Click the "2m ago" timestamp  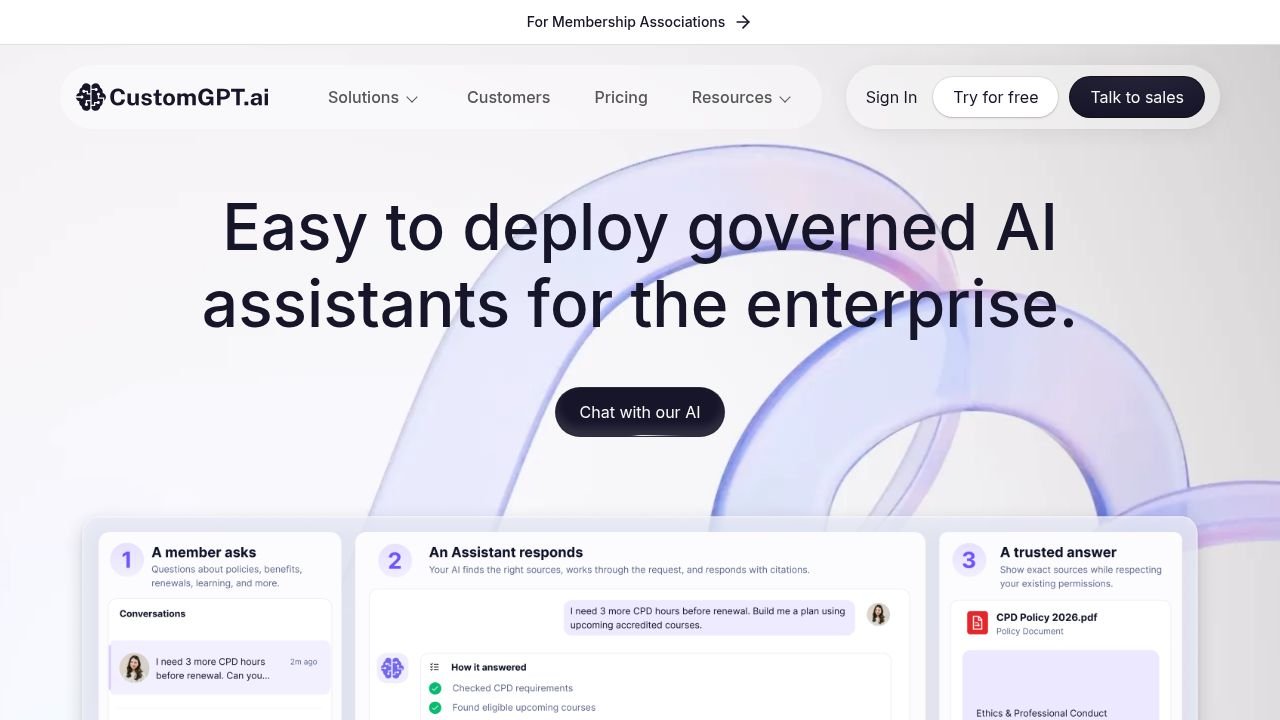[x=303, y=662]
